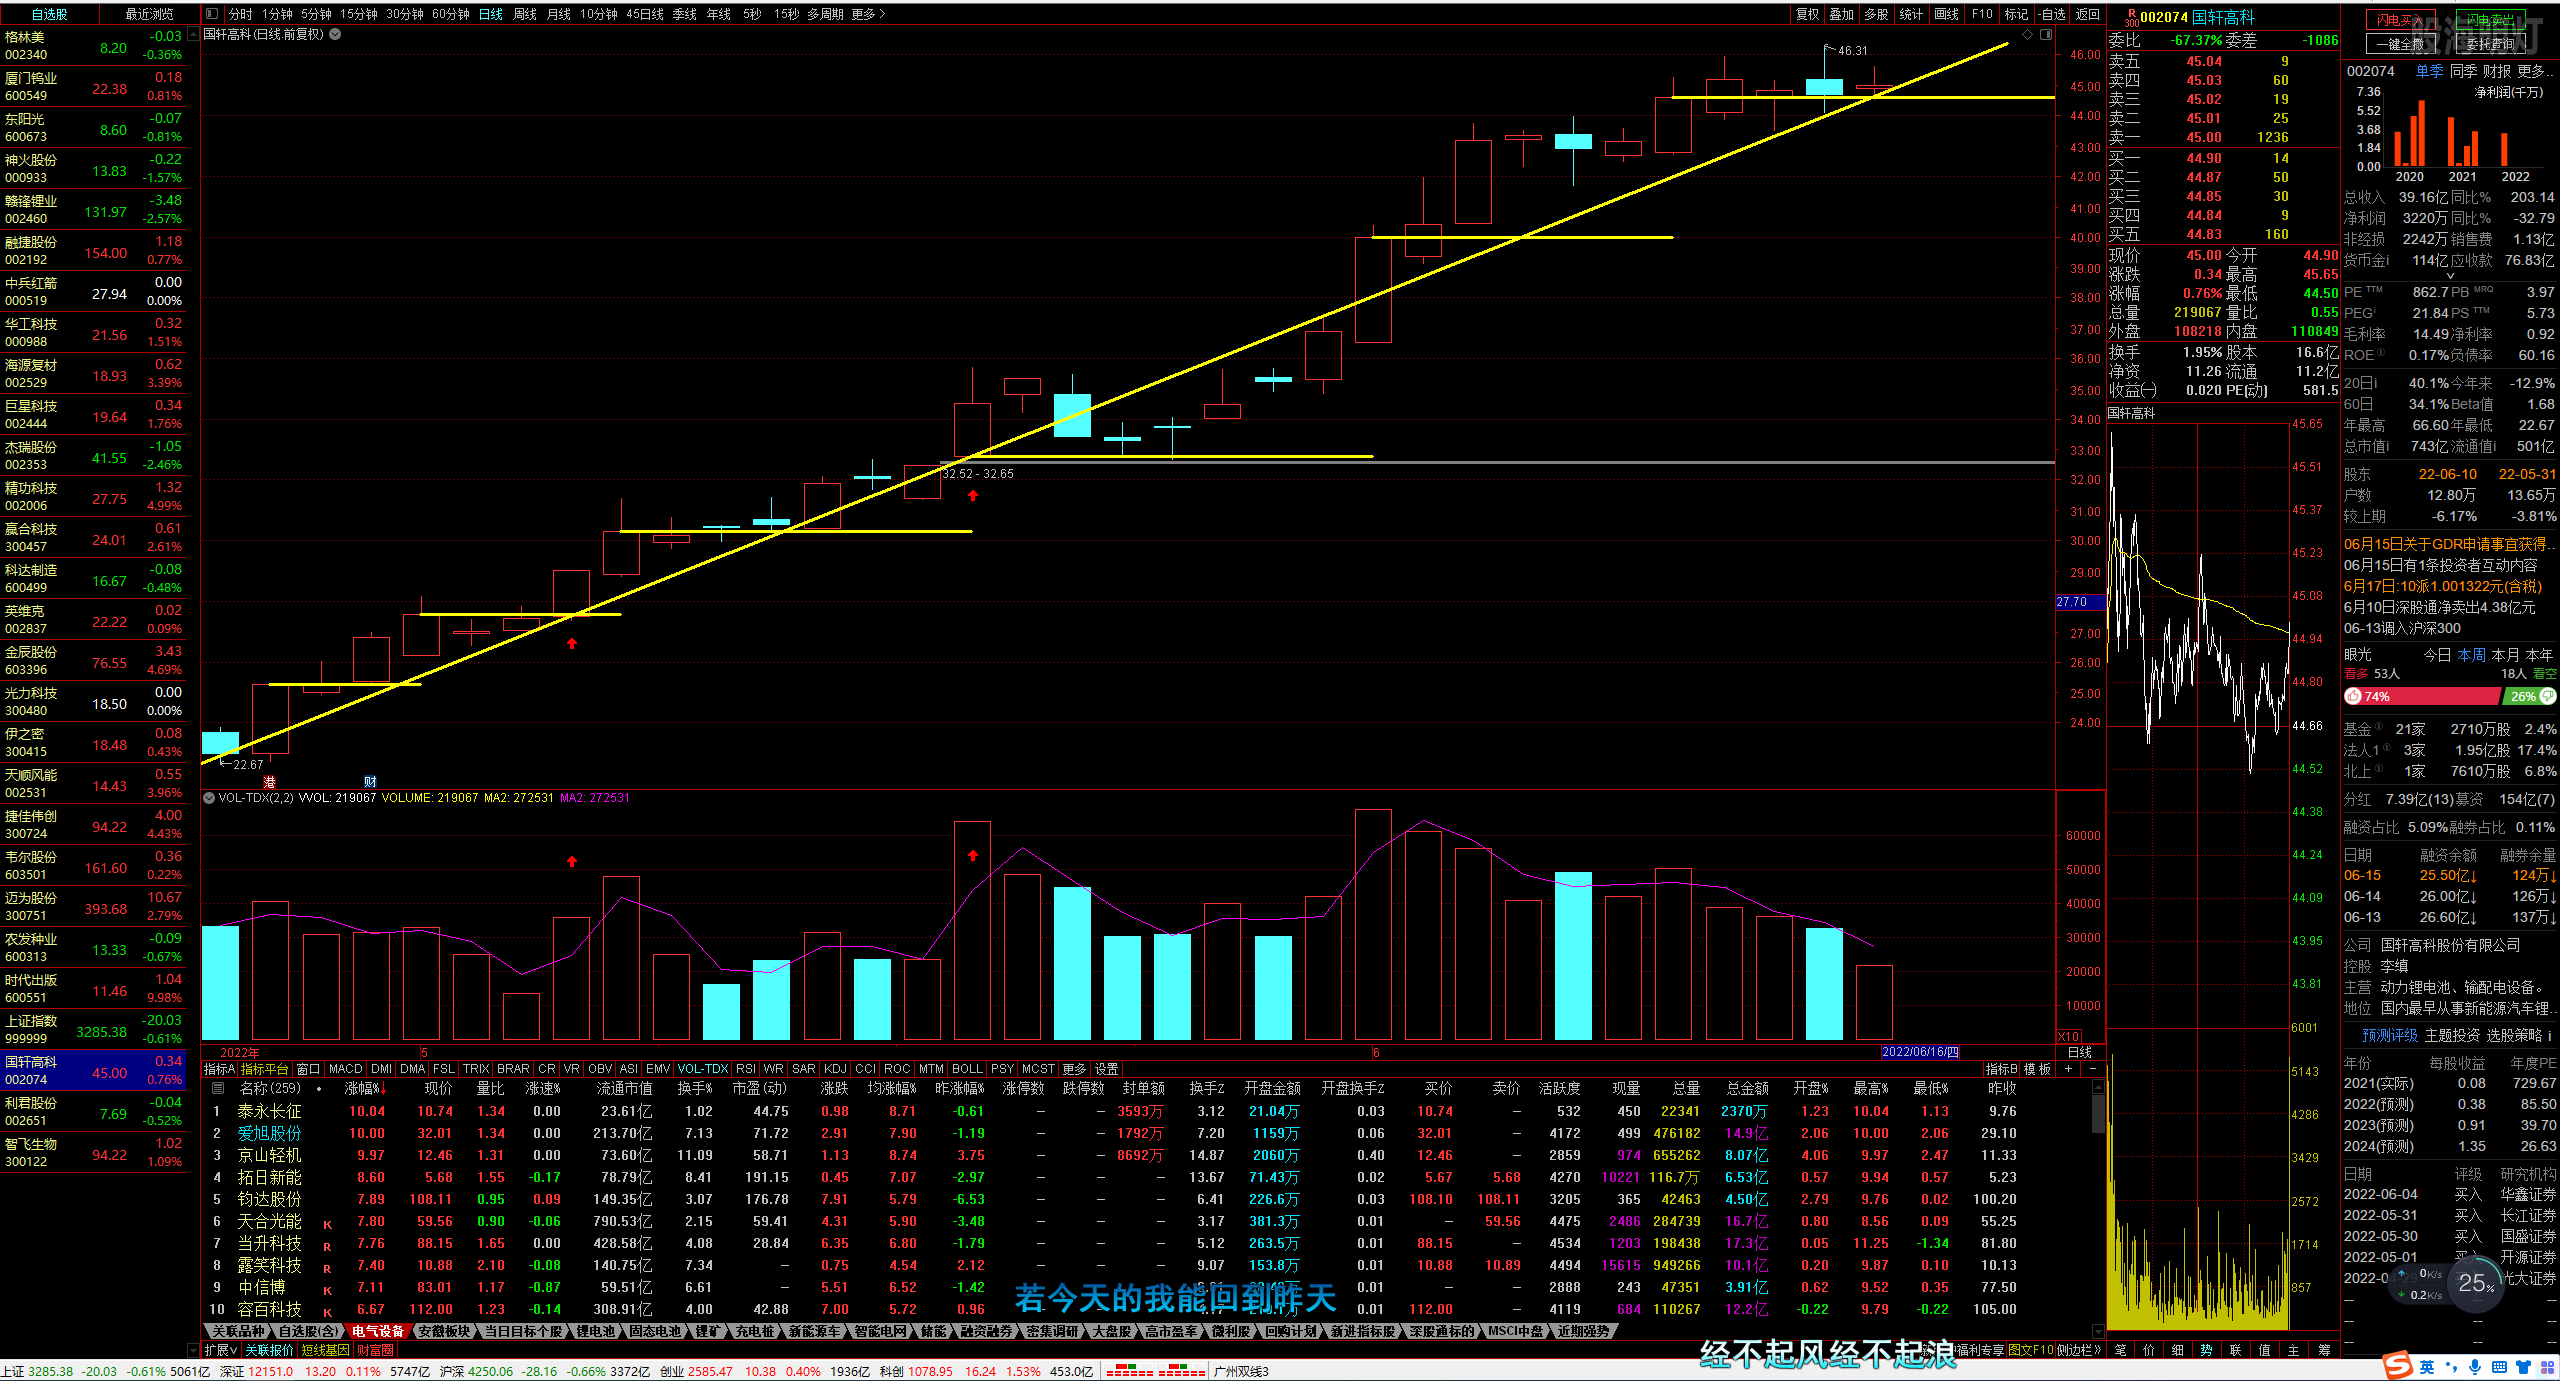Expand the financial data chevron under 货币金
The image size is (2560, 1381).
point(2450,276)
